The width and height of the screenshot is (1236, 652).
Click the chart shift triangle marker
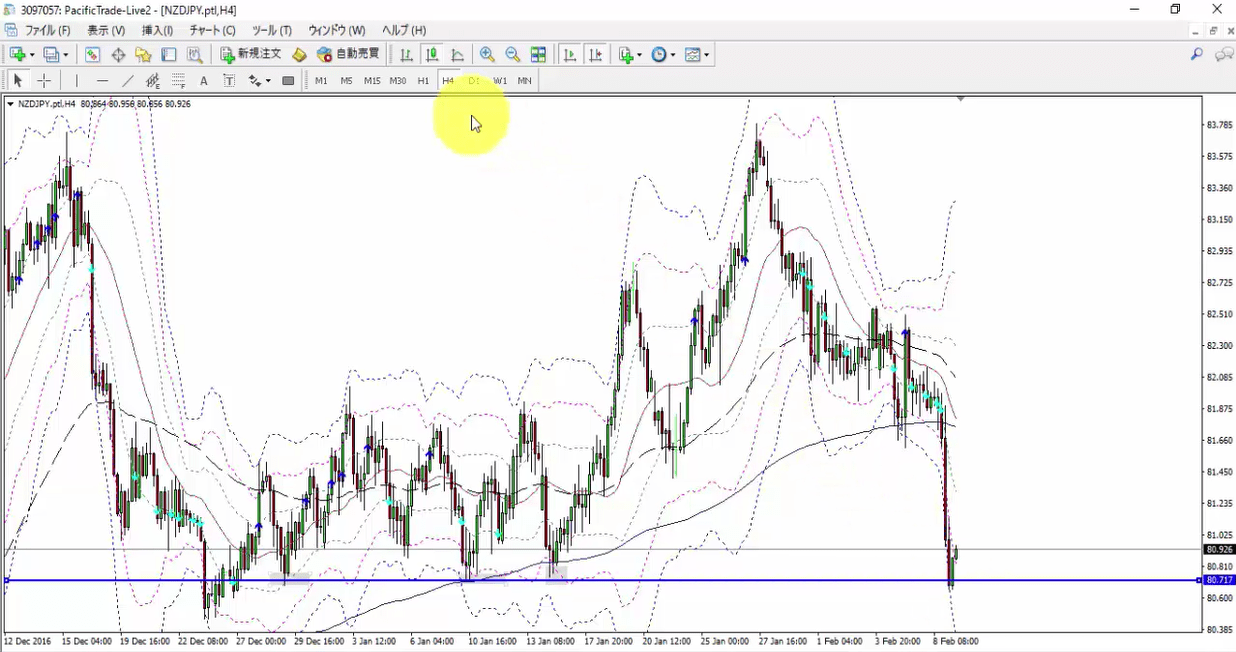[960, 99]
